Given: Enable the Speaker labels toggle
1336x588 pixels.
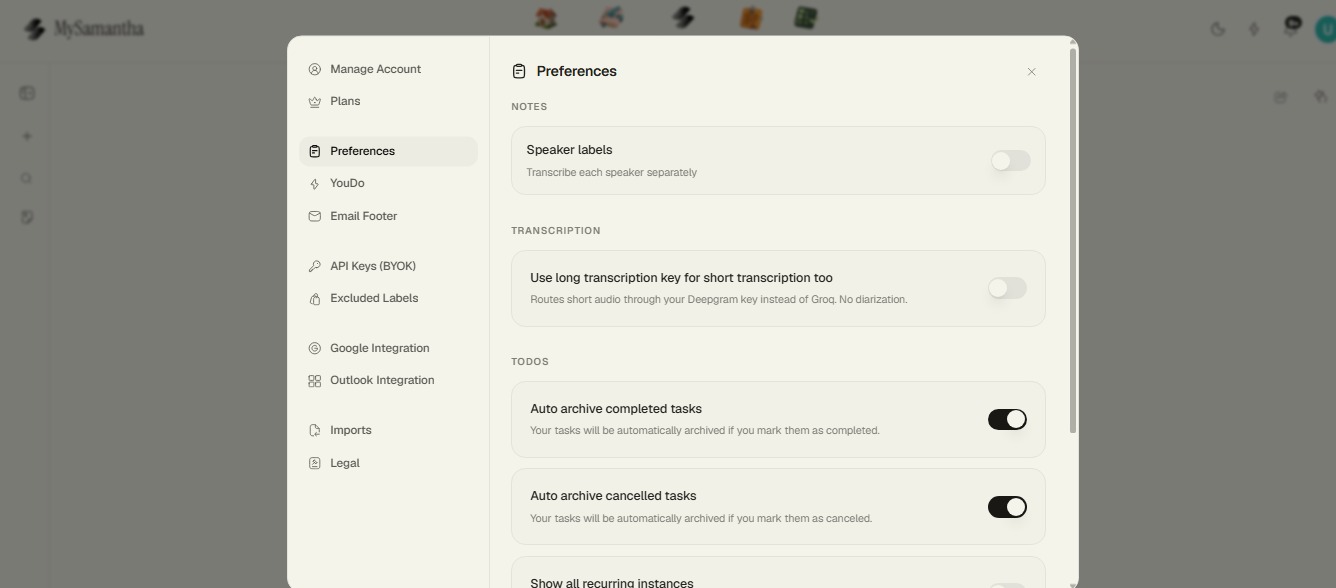Looking at the screenshot, I should (1010, 161).
